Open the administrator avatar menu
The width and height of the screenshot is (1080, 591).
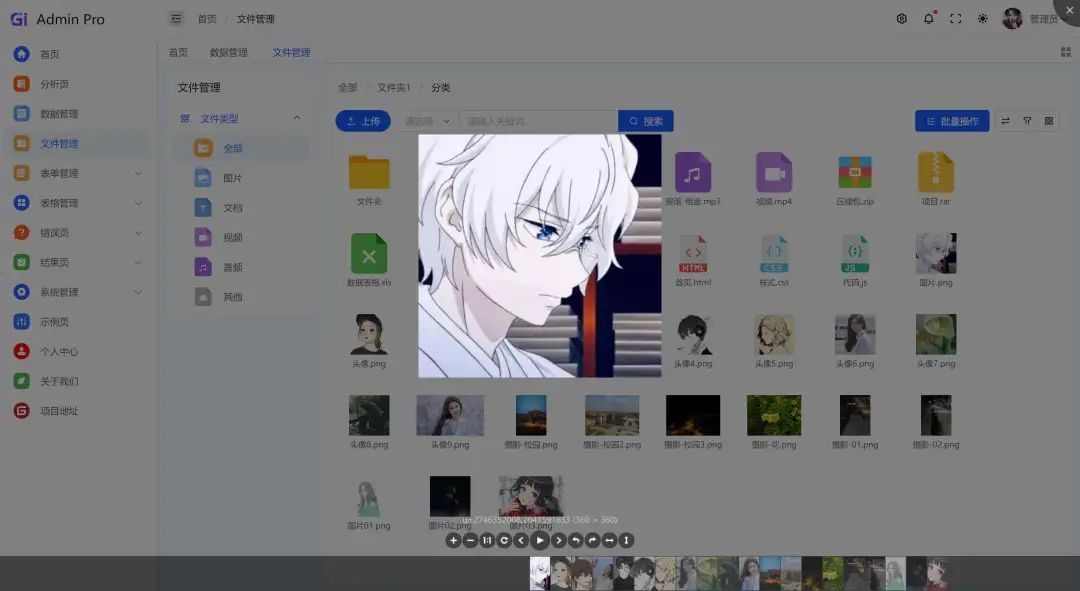(x=1012, y=19)
